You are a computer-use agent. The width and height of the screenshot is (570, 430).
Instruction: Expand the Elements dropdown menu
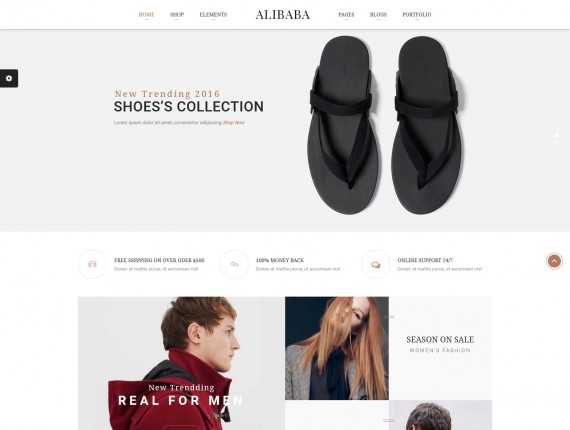point(213,15)
